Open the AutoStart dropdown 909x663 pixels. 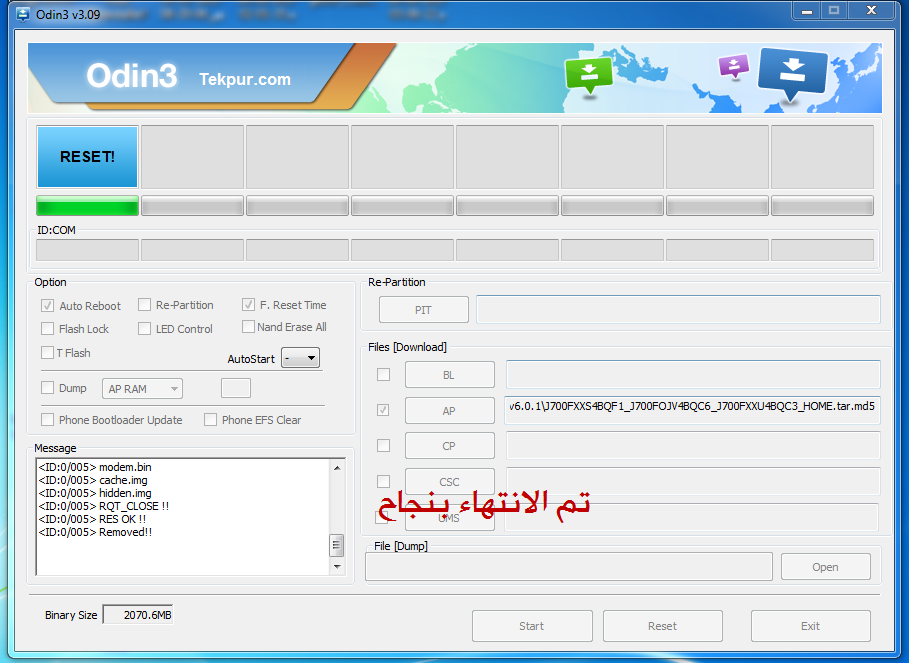click(300, 358)
